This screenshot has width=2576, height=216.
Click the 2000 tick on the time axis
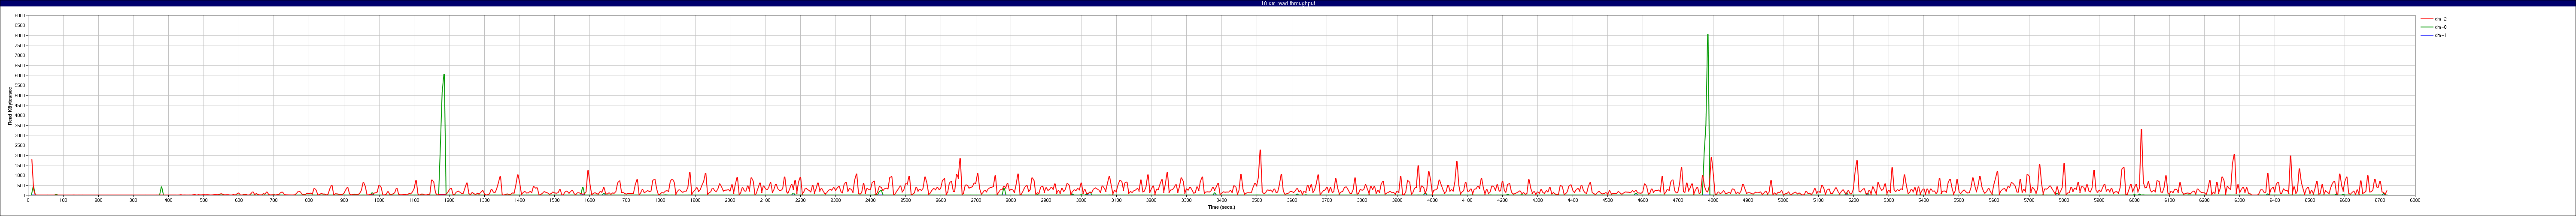730,201
